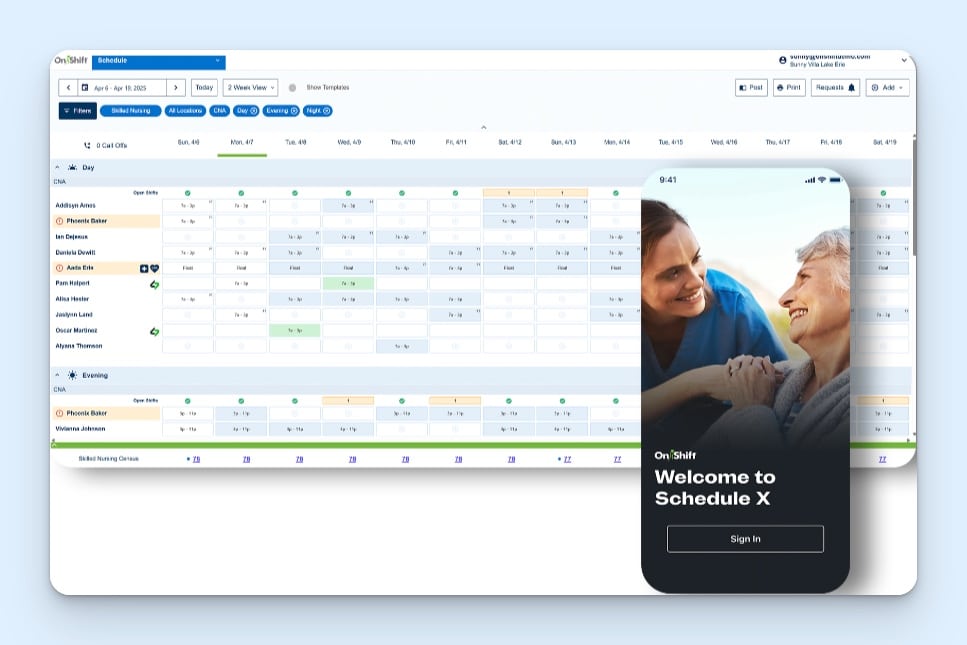
Task: Select the Thu, 4/10 column header
Action: [x=403, y=142]
